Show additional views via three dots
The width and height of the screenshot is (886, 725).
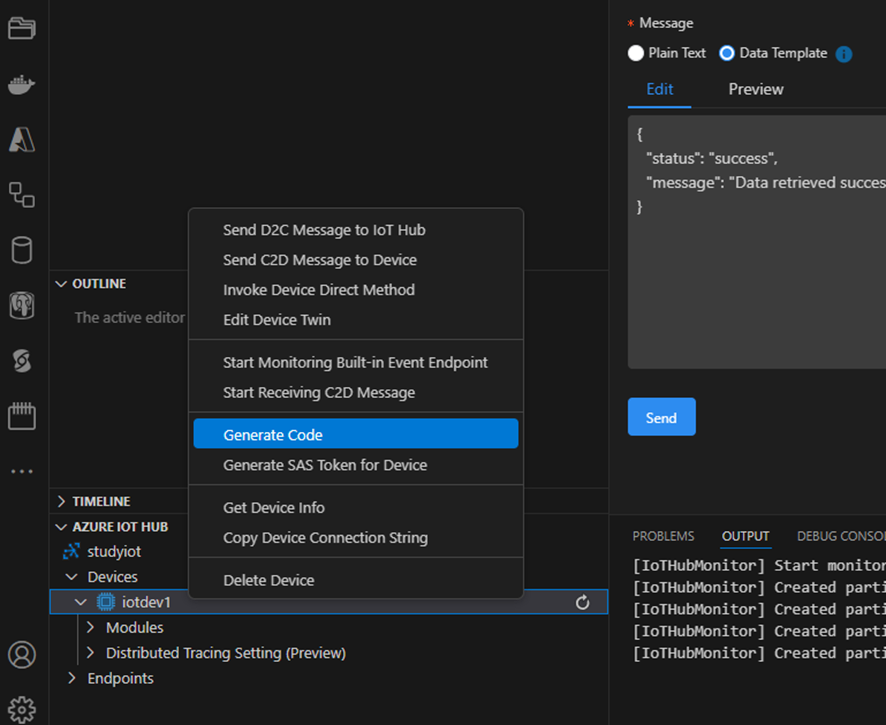click(x=21, y=471)
